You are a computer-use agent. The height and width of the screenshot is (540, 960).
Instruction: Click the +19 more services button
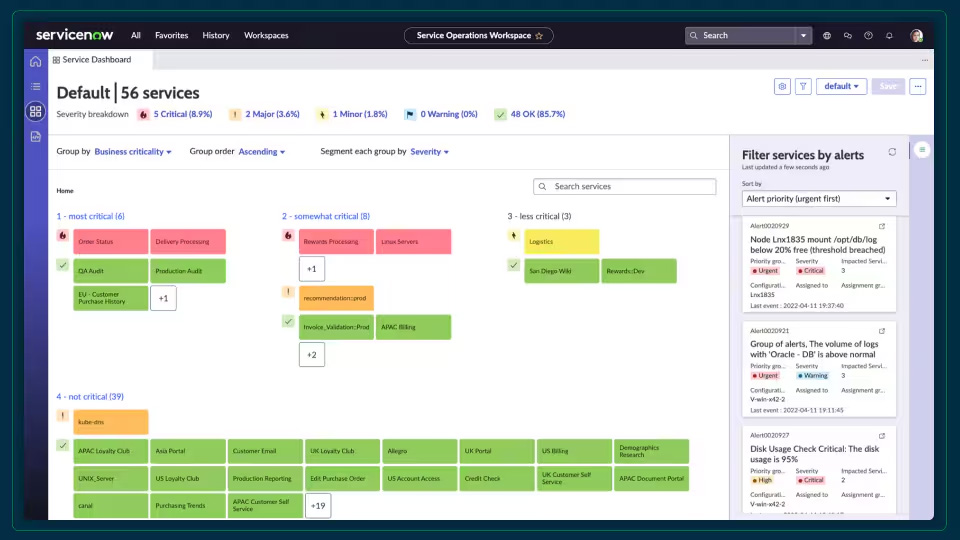click(x=318, y=506)
